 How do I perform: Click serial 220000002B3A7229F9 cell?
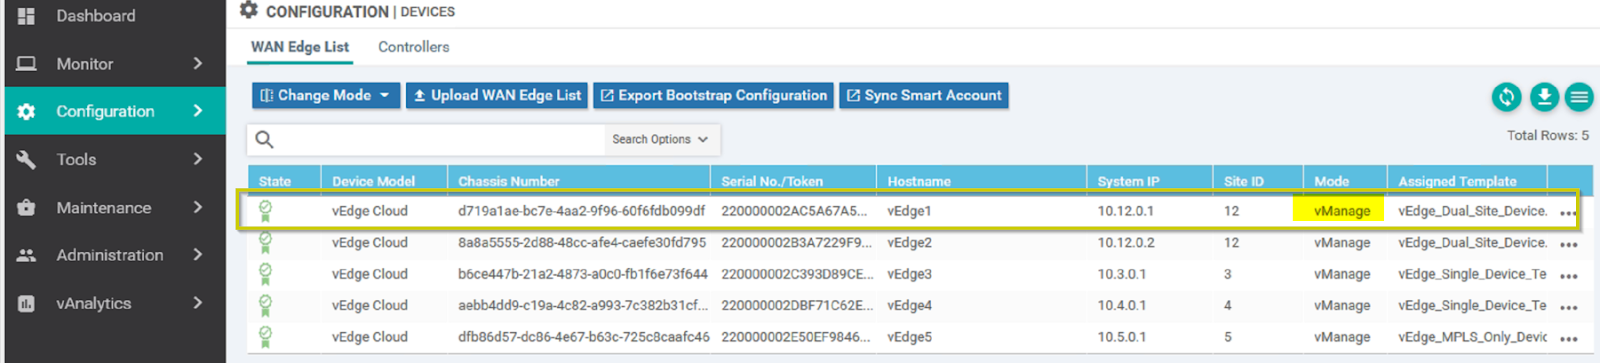[796, 243]
